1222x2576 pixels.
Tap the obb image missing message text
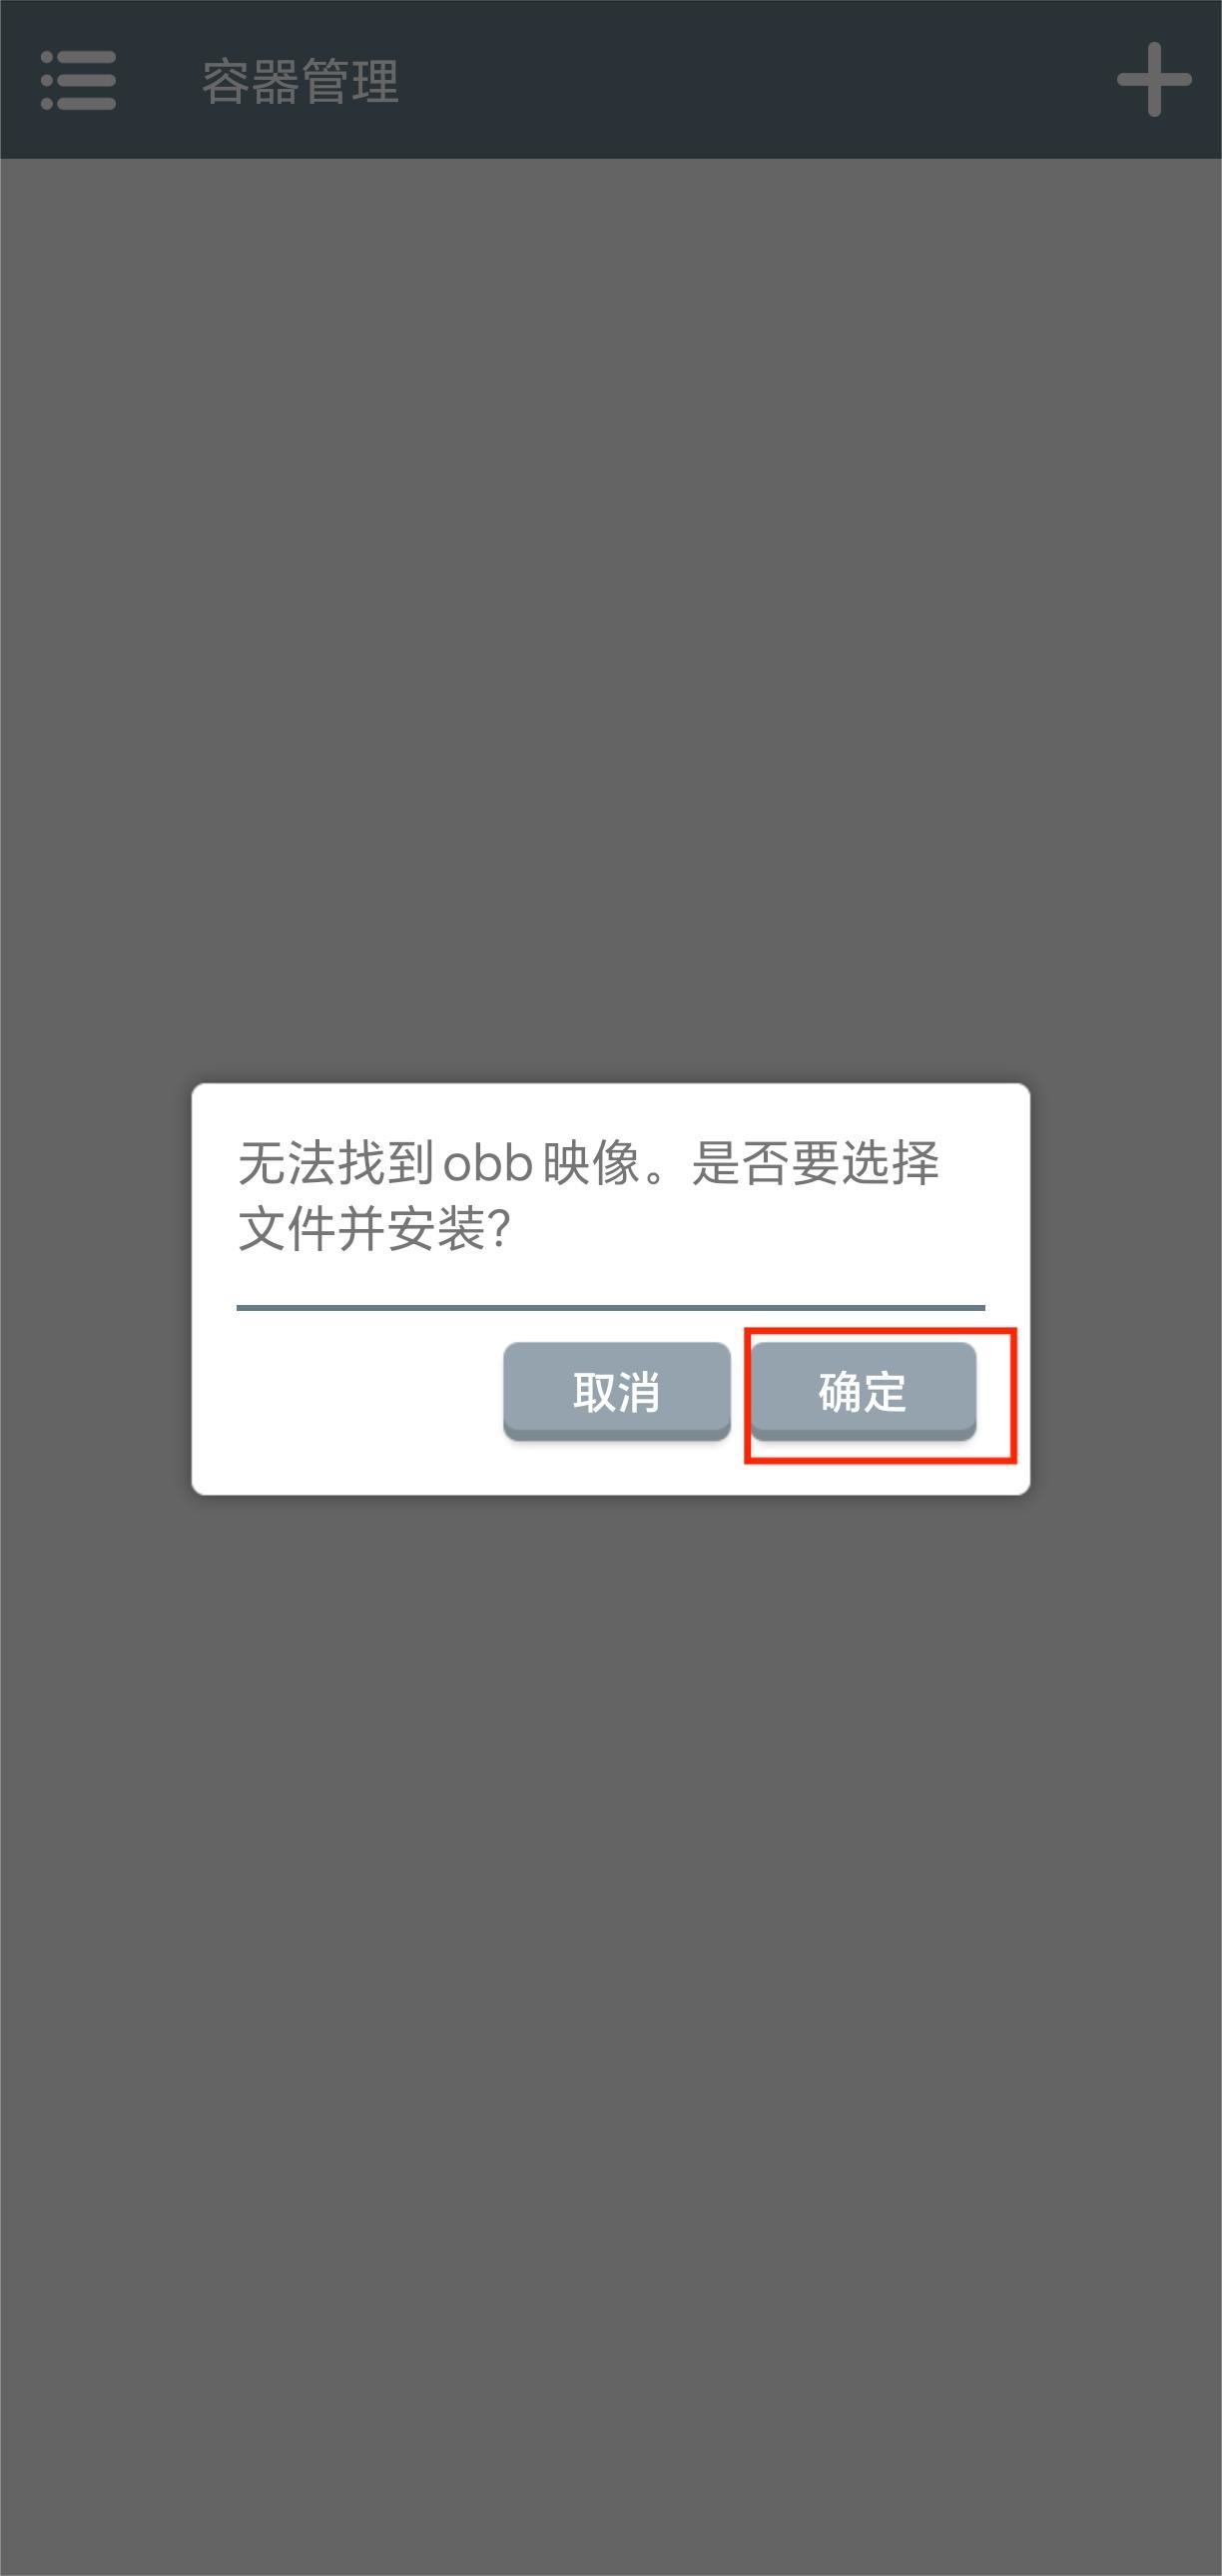click(x=588, y=1195)
